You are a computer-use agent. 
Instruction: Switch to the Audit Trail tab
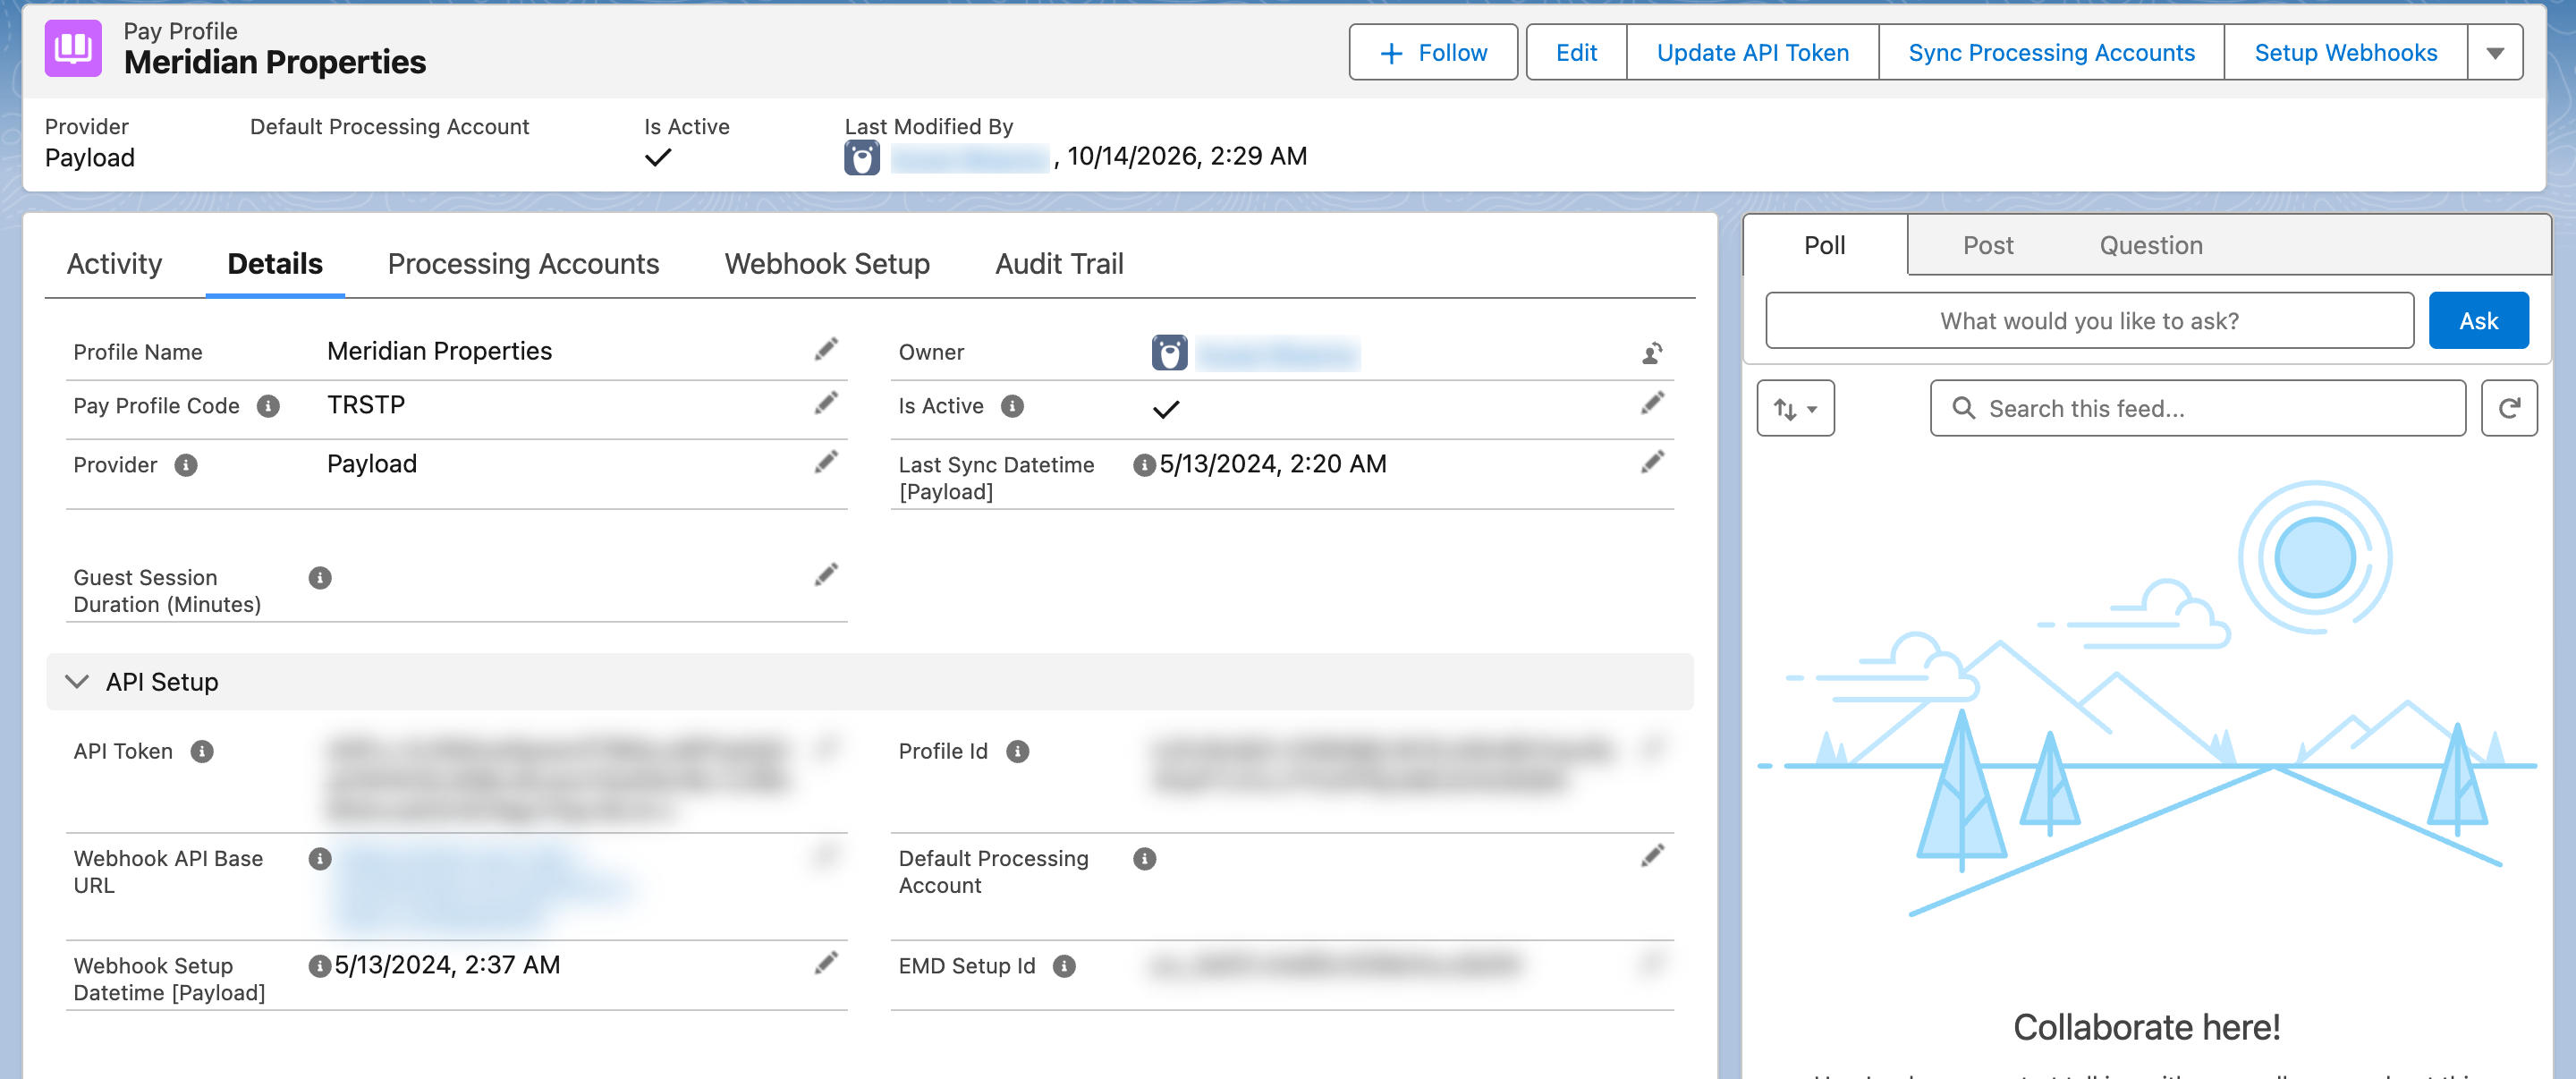tap(1059, 264)
